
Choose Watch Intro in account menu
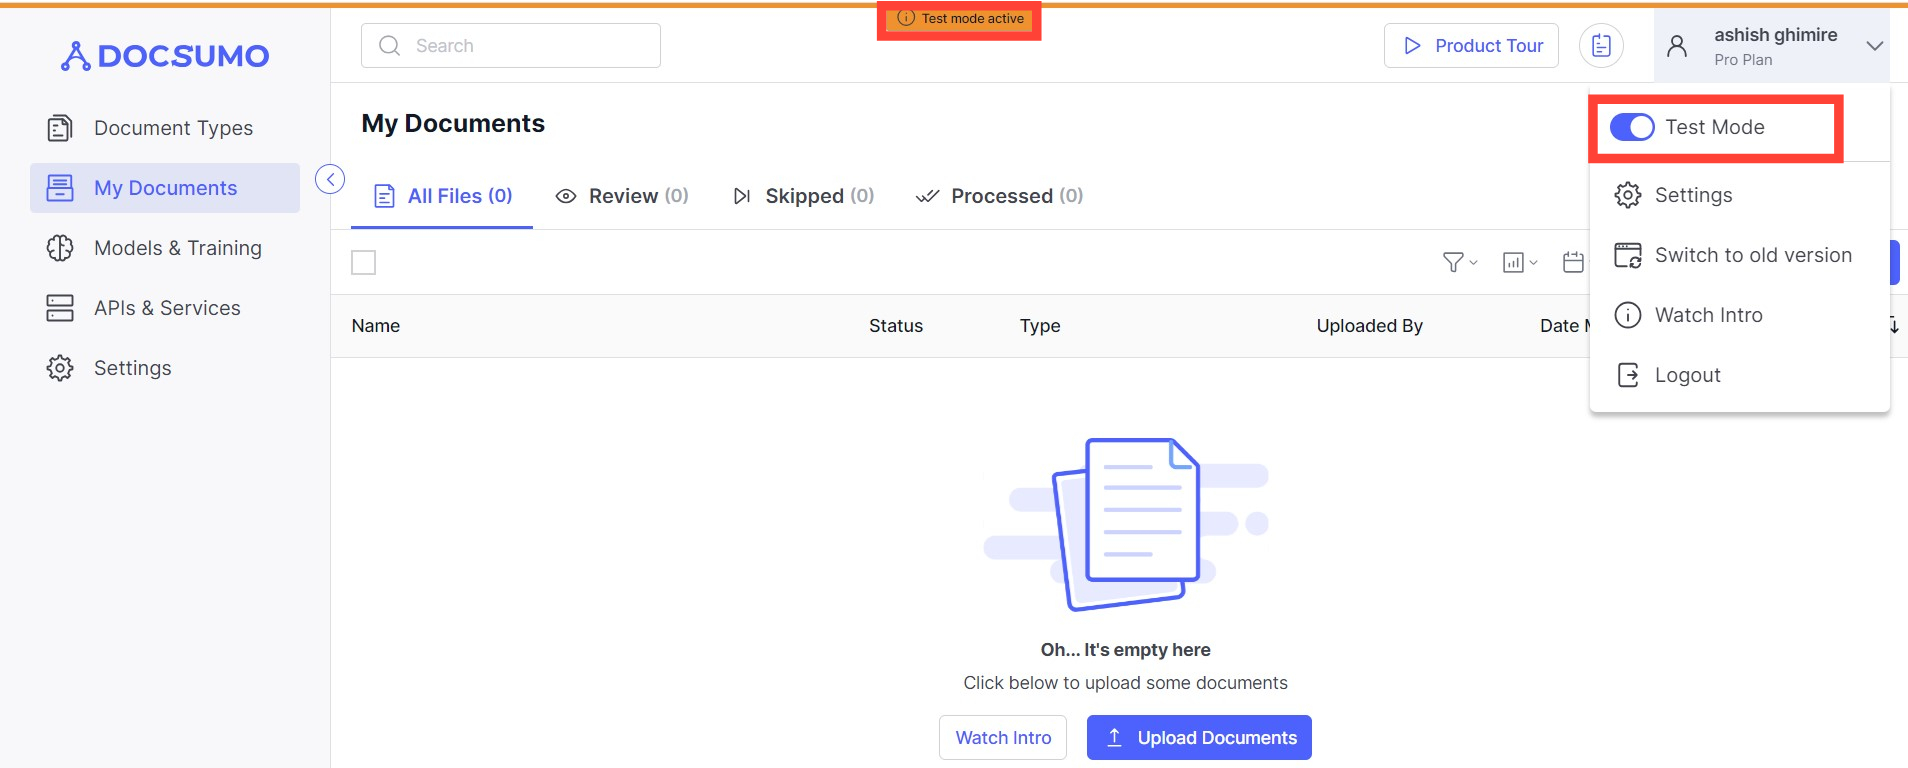[1739, 315]
